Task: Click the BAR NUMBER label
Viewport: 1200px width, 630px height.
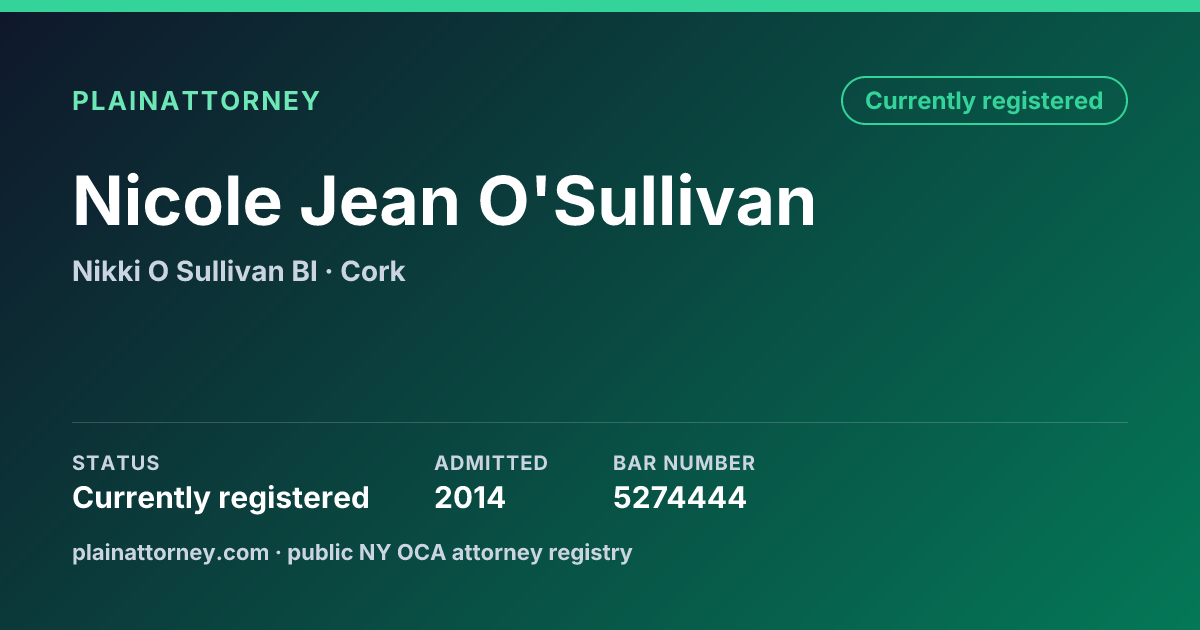Action: [x=684, y=463]
